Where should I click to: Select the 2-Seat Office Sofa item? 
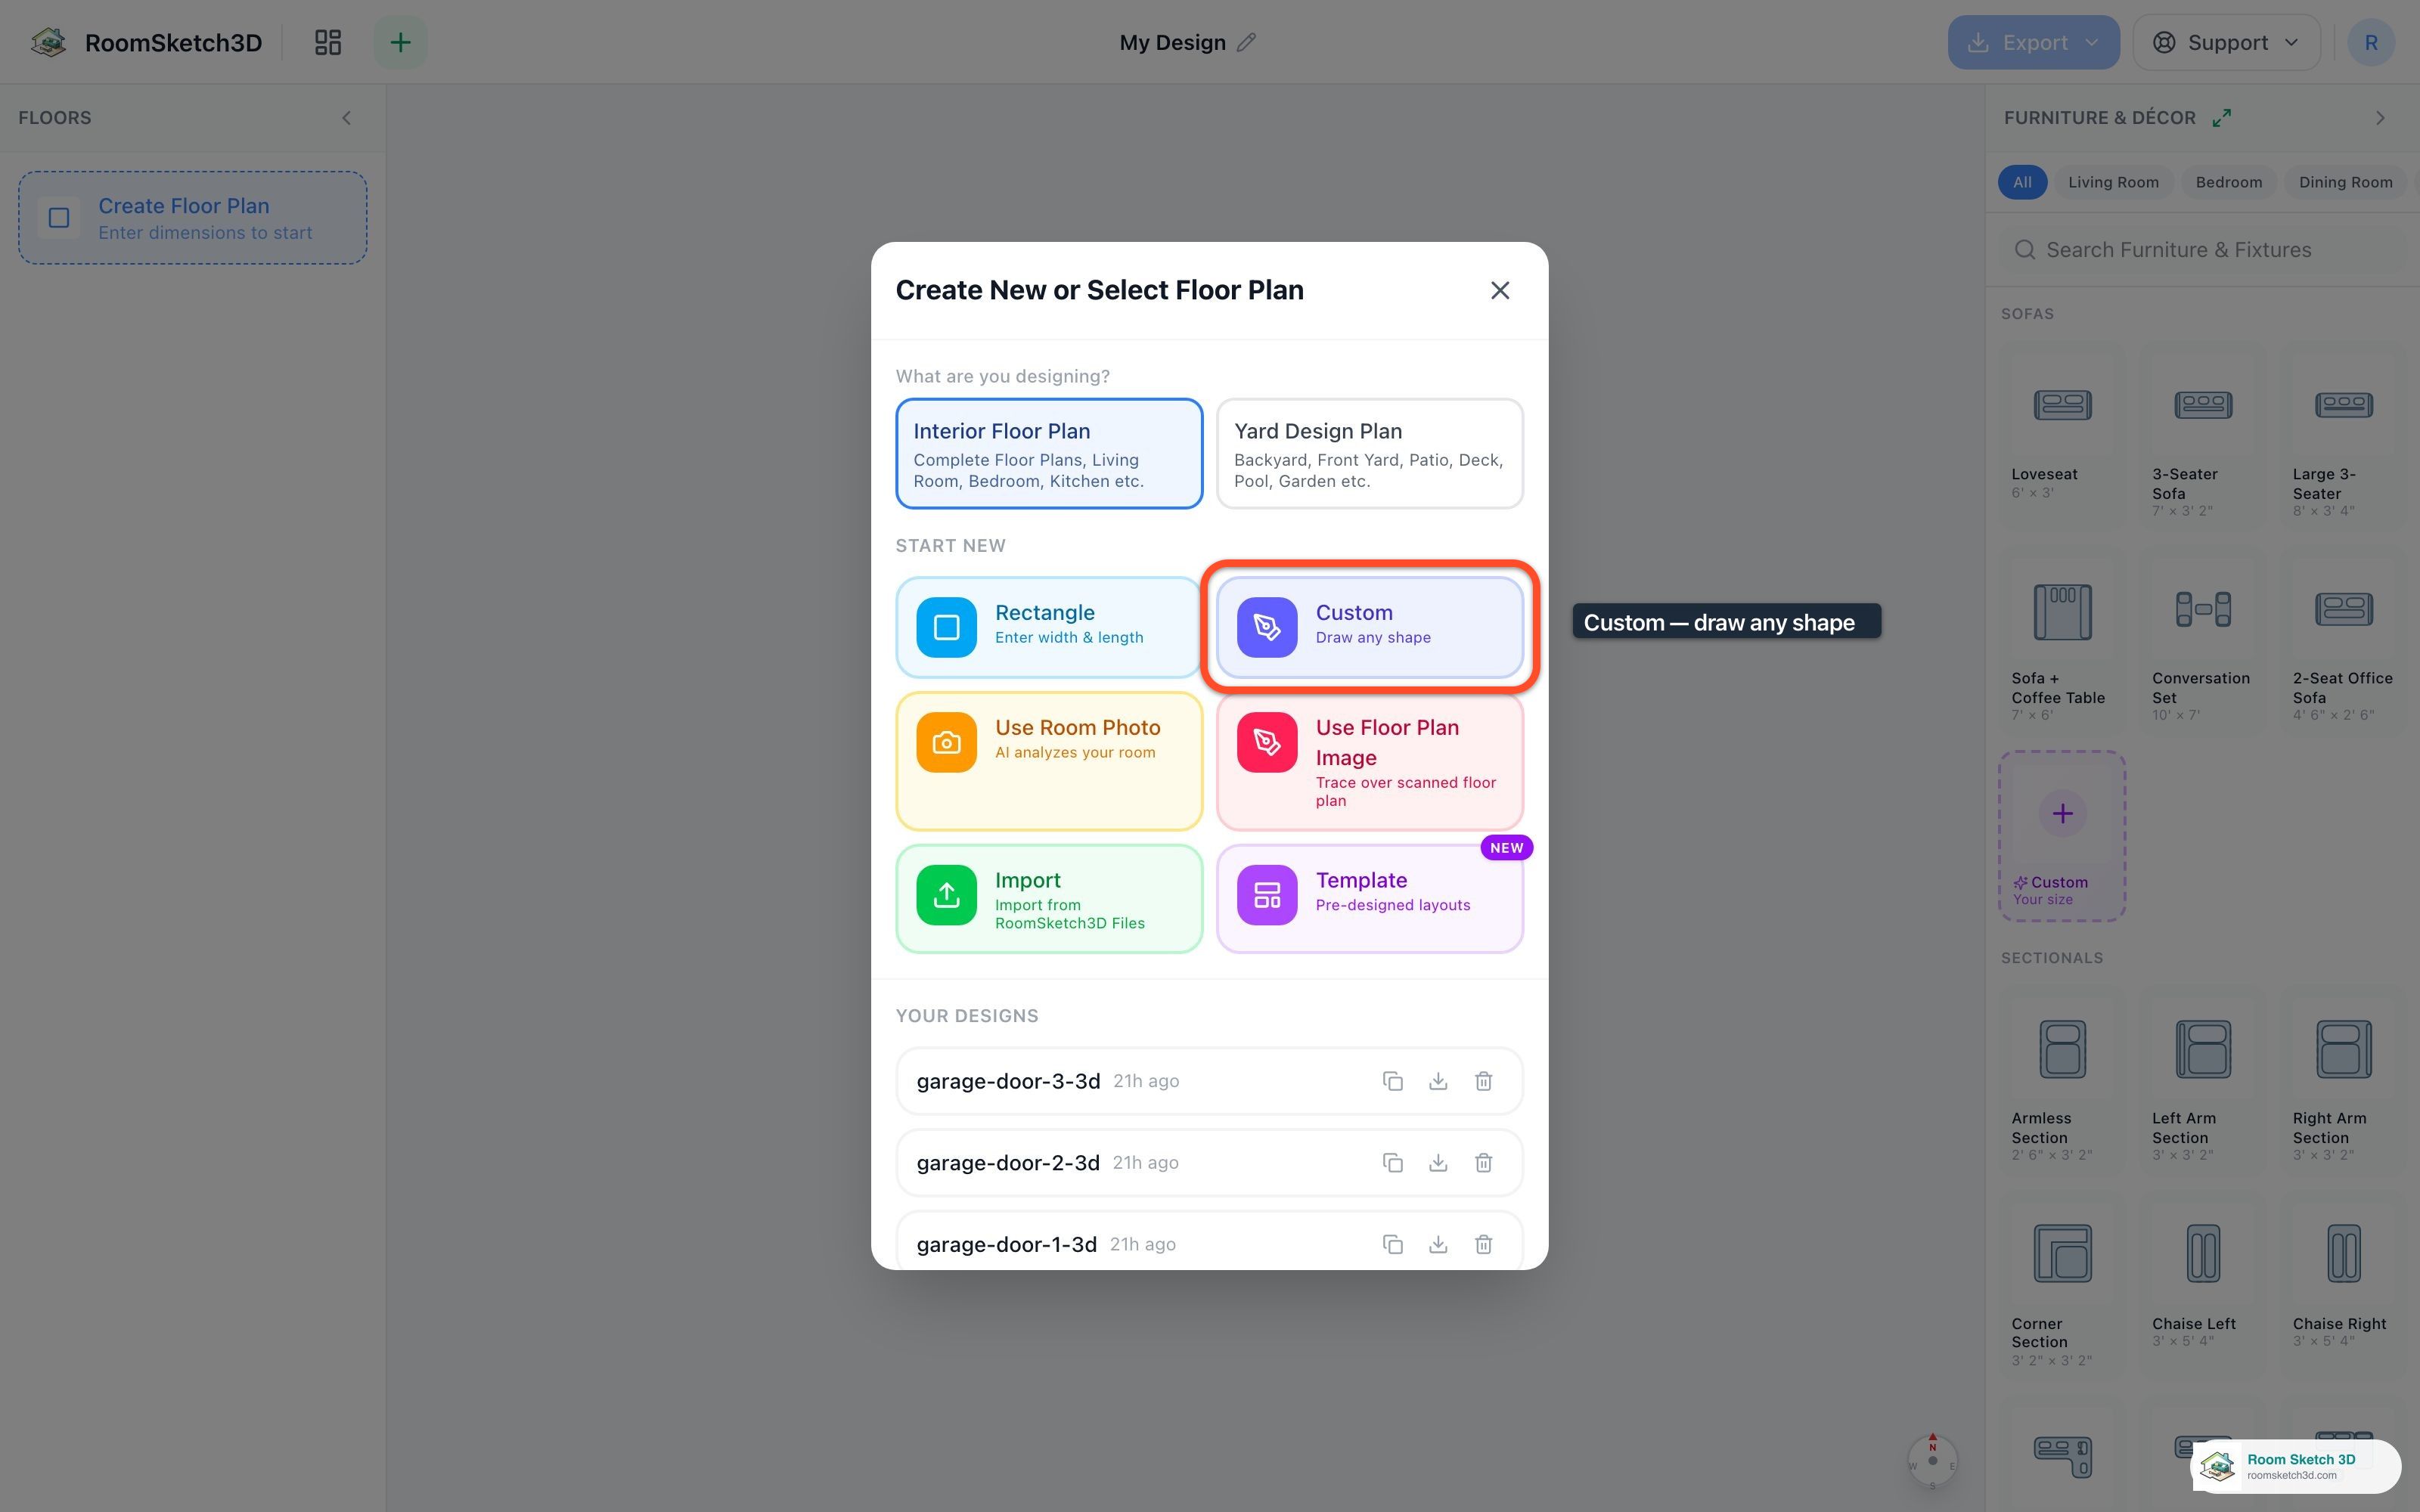2343,642
